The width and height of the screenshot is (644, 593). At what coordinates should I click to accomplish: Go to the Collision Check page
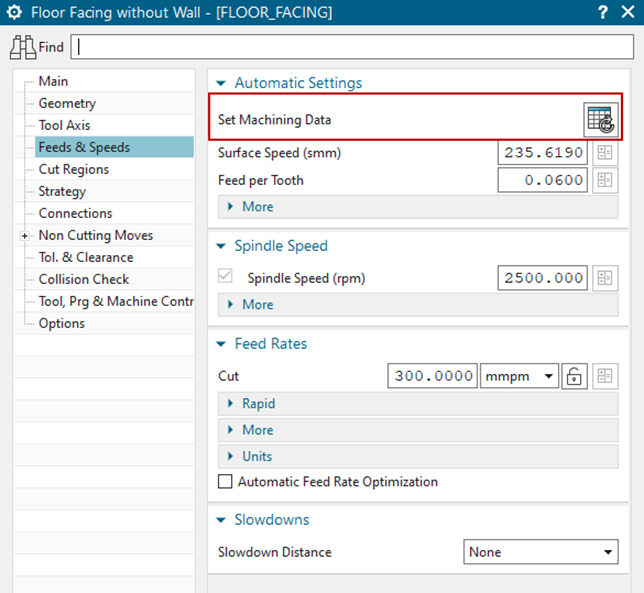84,280
